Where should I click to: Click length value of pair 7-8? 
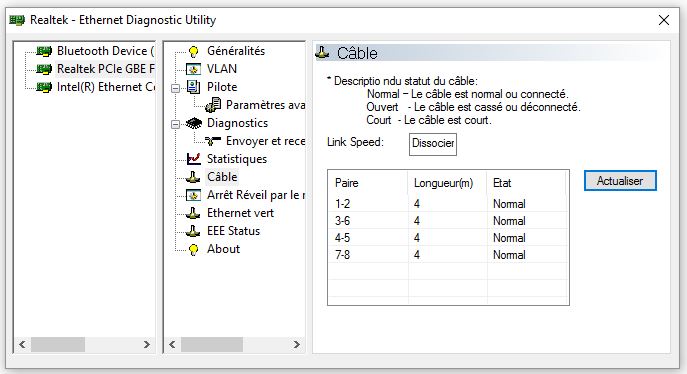[x=417, y=255]
